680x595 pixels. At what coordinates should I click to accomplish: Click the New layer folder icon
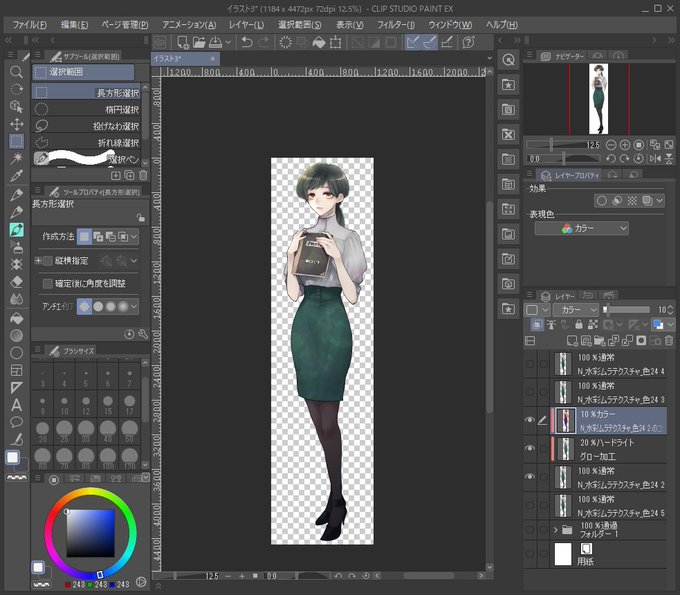pos(600,341)
